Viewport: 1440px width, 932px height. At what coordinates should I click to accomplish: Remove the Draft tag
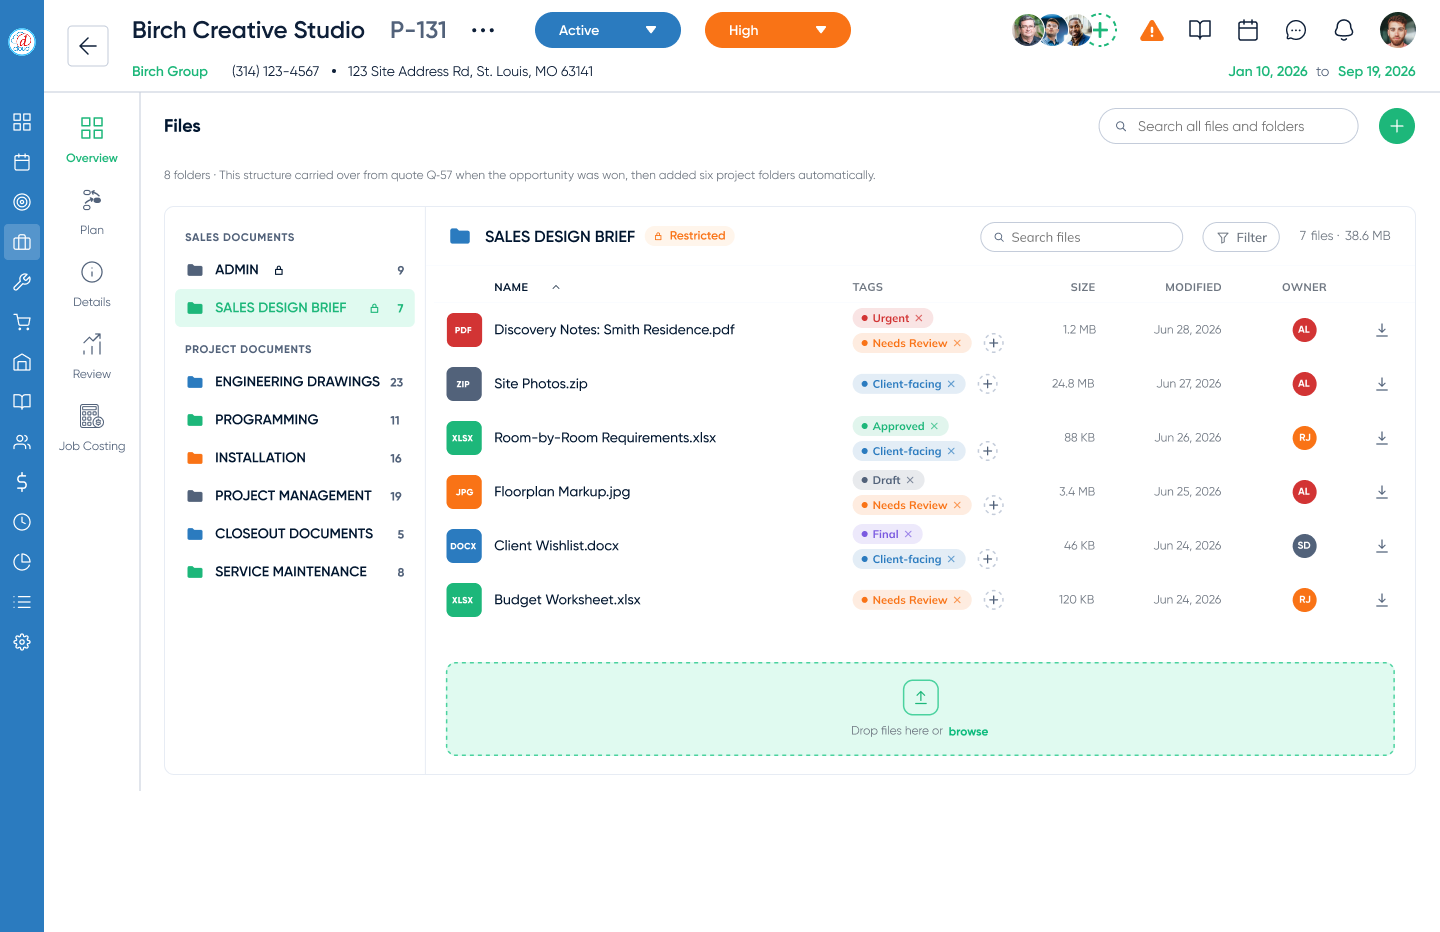click(x=910, y=480)
